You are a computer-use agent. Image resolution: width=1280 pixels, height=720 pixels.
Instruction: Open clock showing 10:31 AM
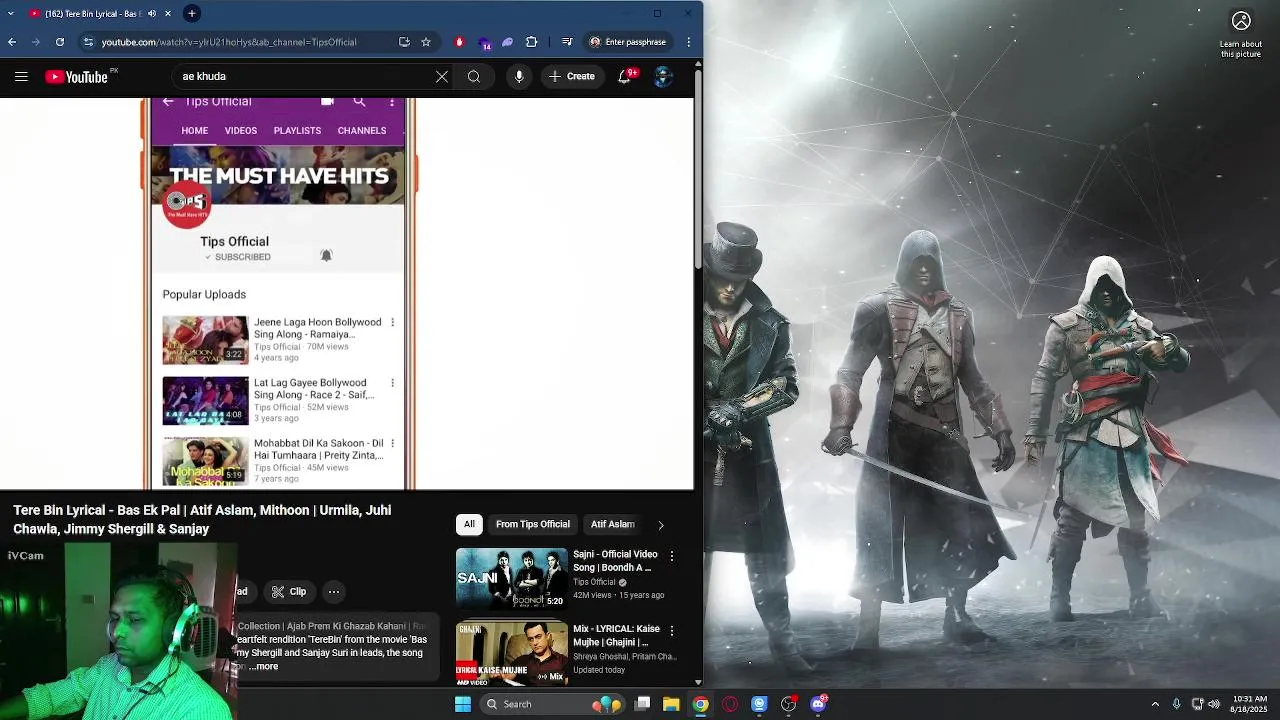1249,704
